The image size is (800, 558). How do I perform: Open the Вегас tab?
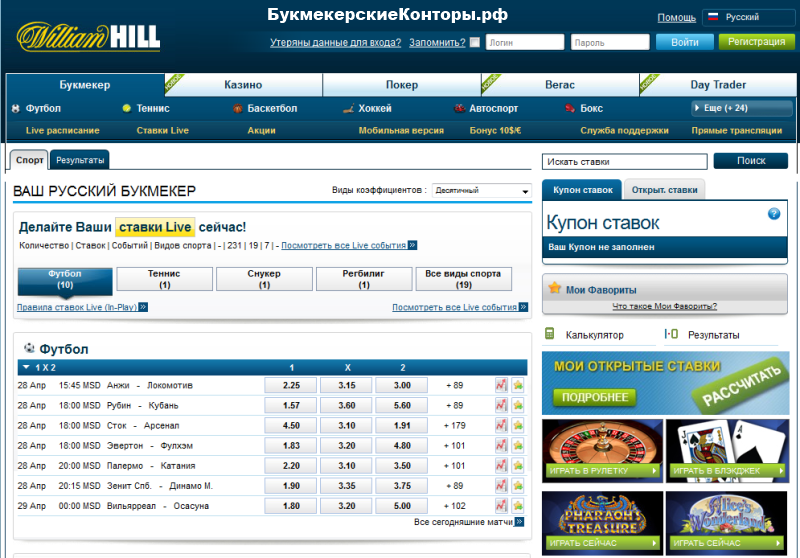click(x=560, y=85)
